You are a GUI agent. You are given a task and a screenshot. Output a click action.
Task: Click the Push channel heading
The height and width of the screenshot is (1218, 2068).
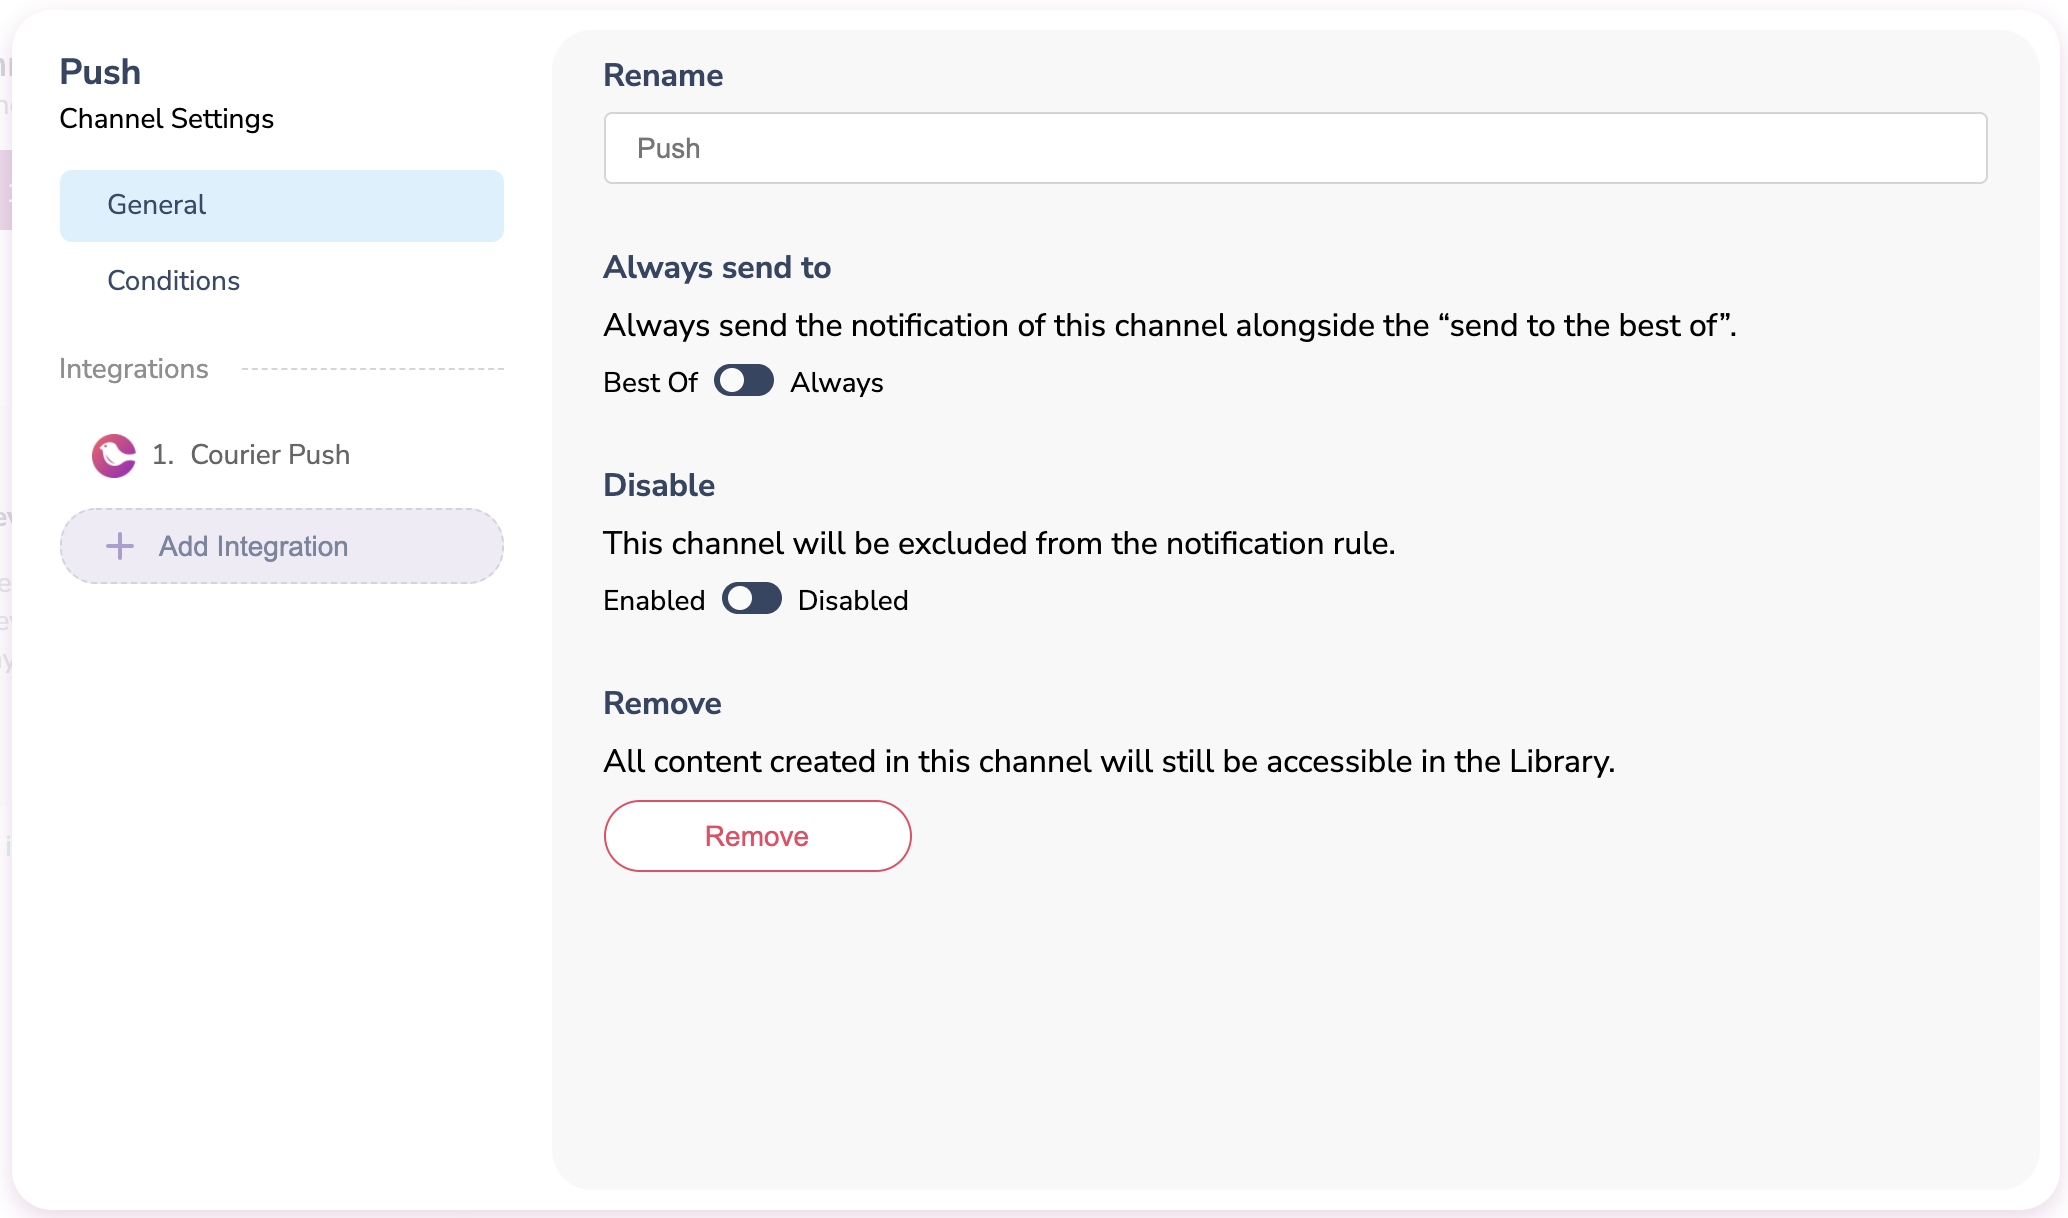tap(100, 71)
